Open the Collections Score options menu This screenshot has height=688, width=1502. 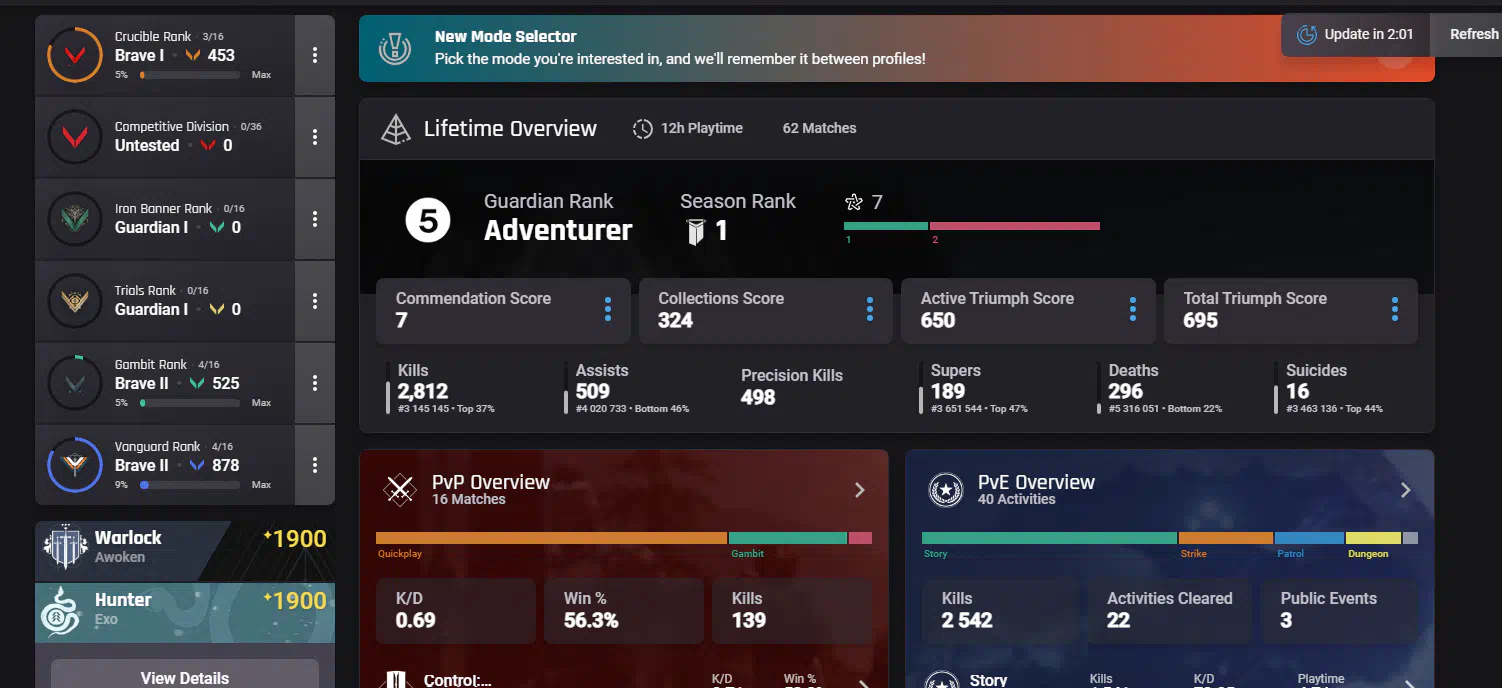coord(870,310)
